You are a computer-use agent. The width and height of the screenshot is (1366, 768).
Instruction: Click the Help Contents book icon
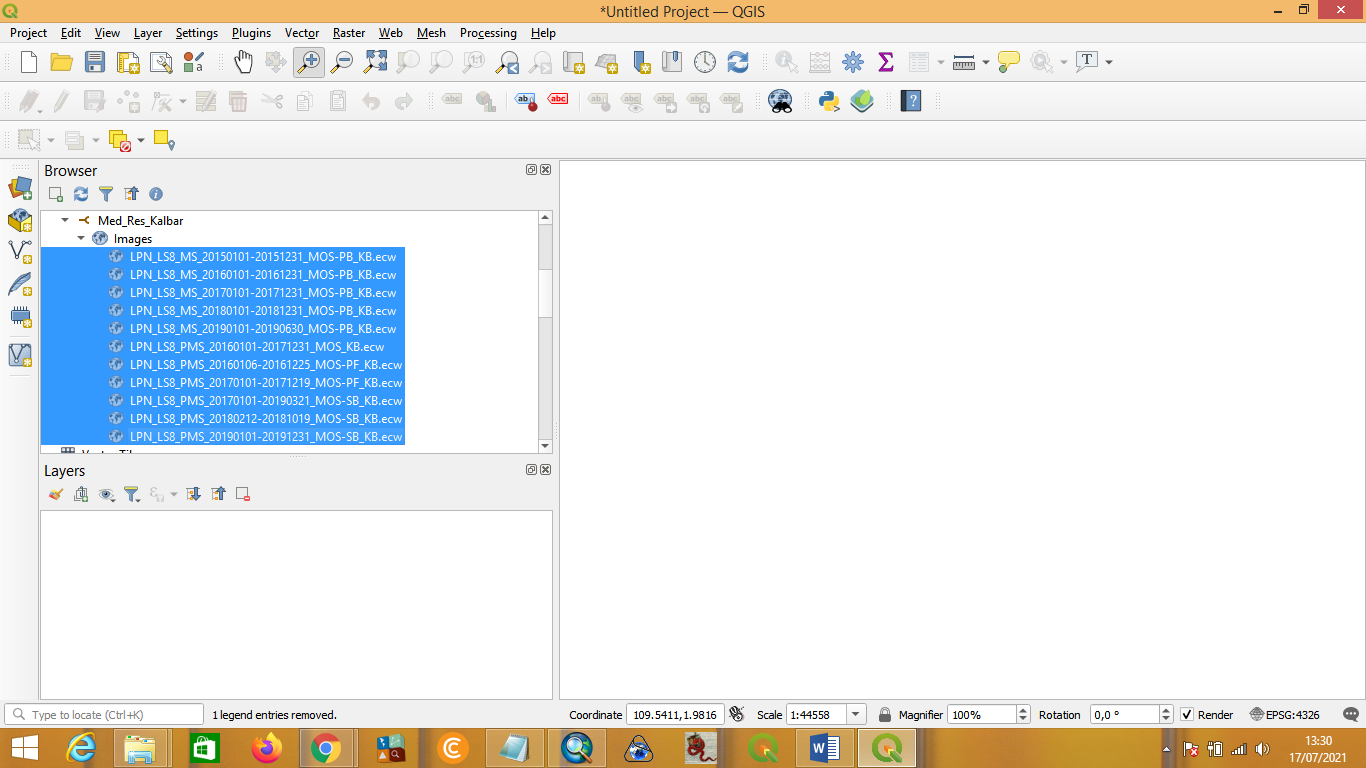[911, 101]
